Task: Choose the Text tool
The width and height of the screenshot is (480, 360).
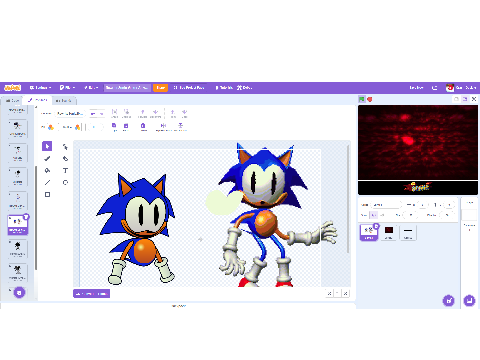Action: tap(65, 170)
